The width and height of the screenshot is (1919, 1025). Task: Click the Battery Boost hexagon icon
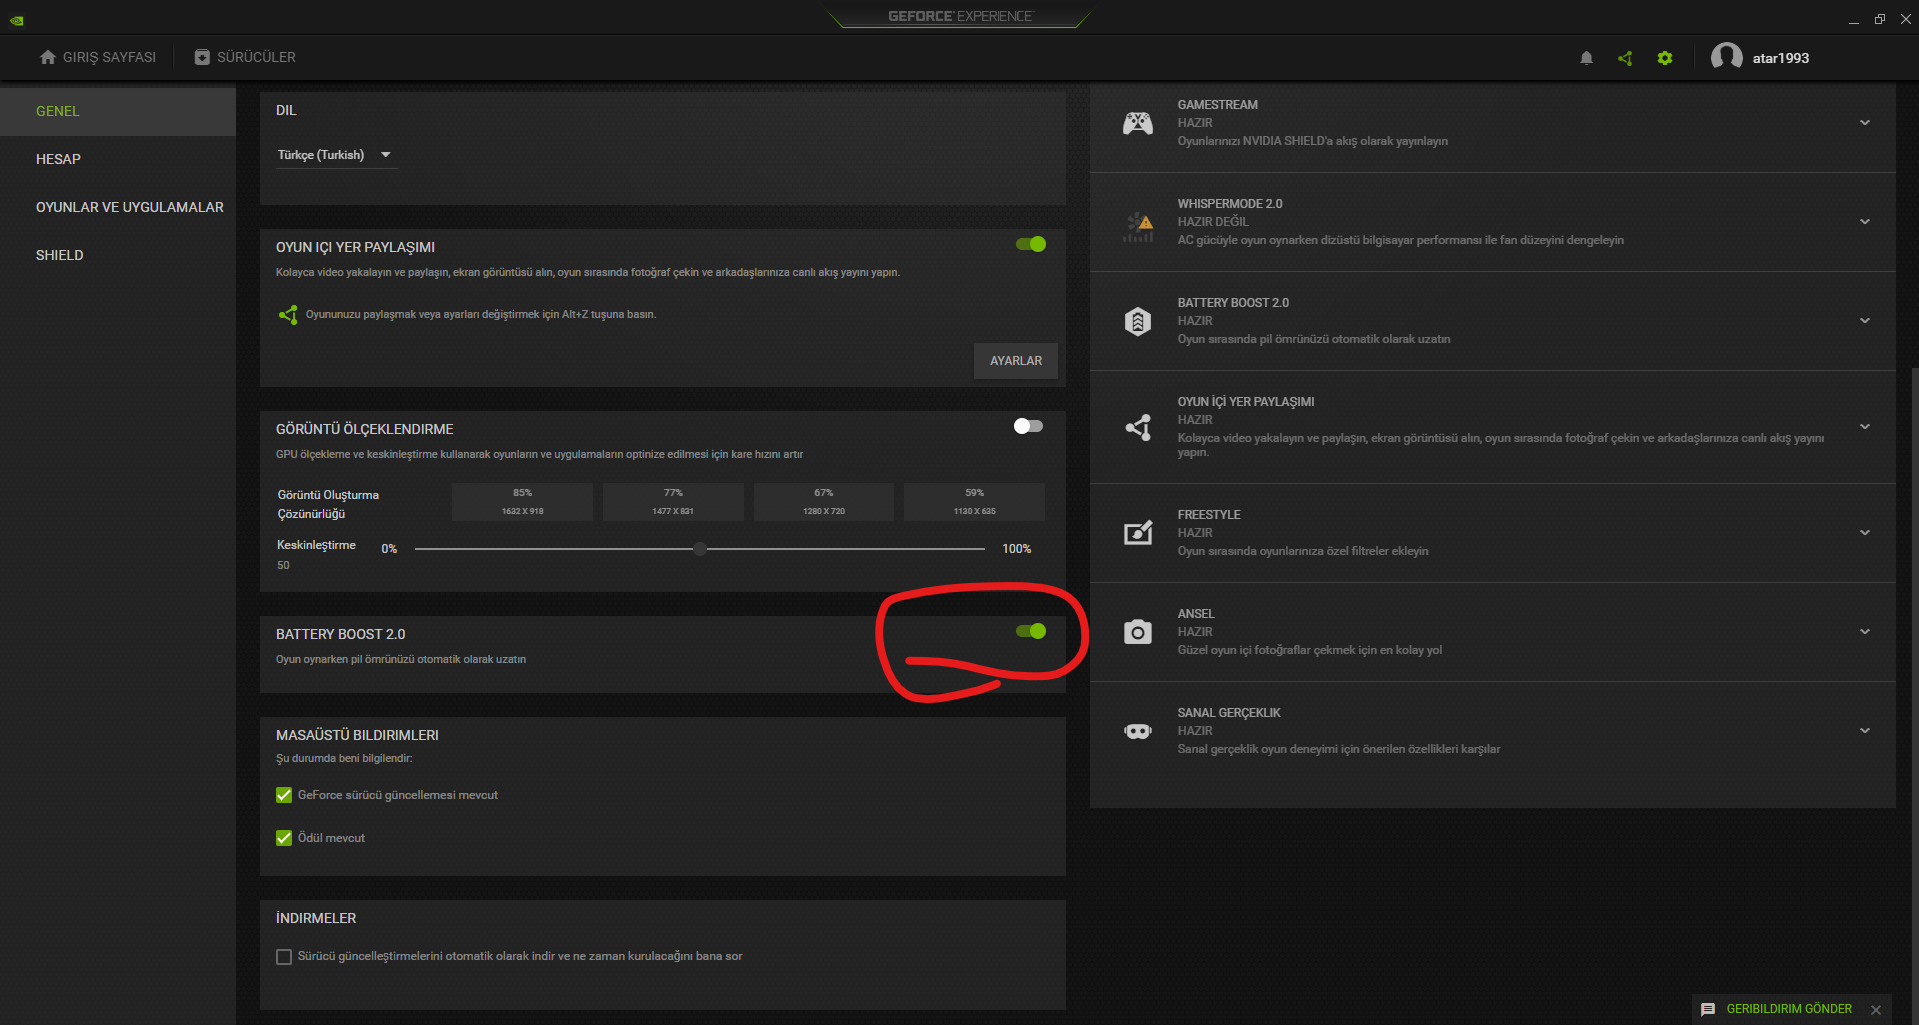pos(1138,321)
